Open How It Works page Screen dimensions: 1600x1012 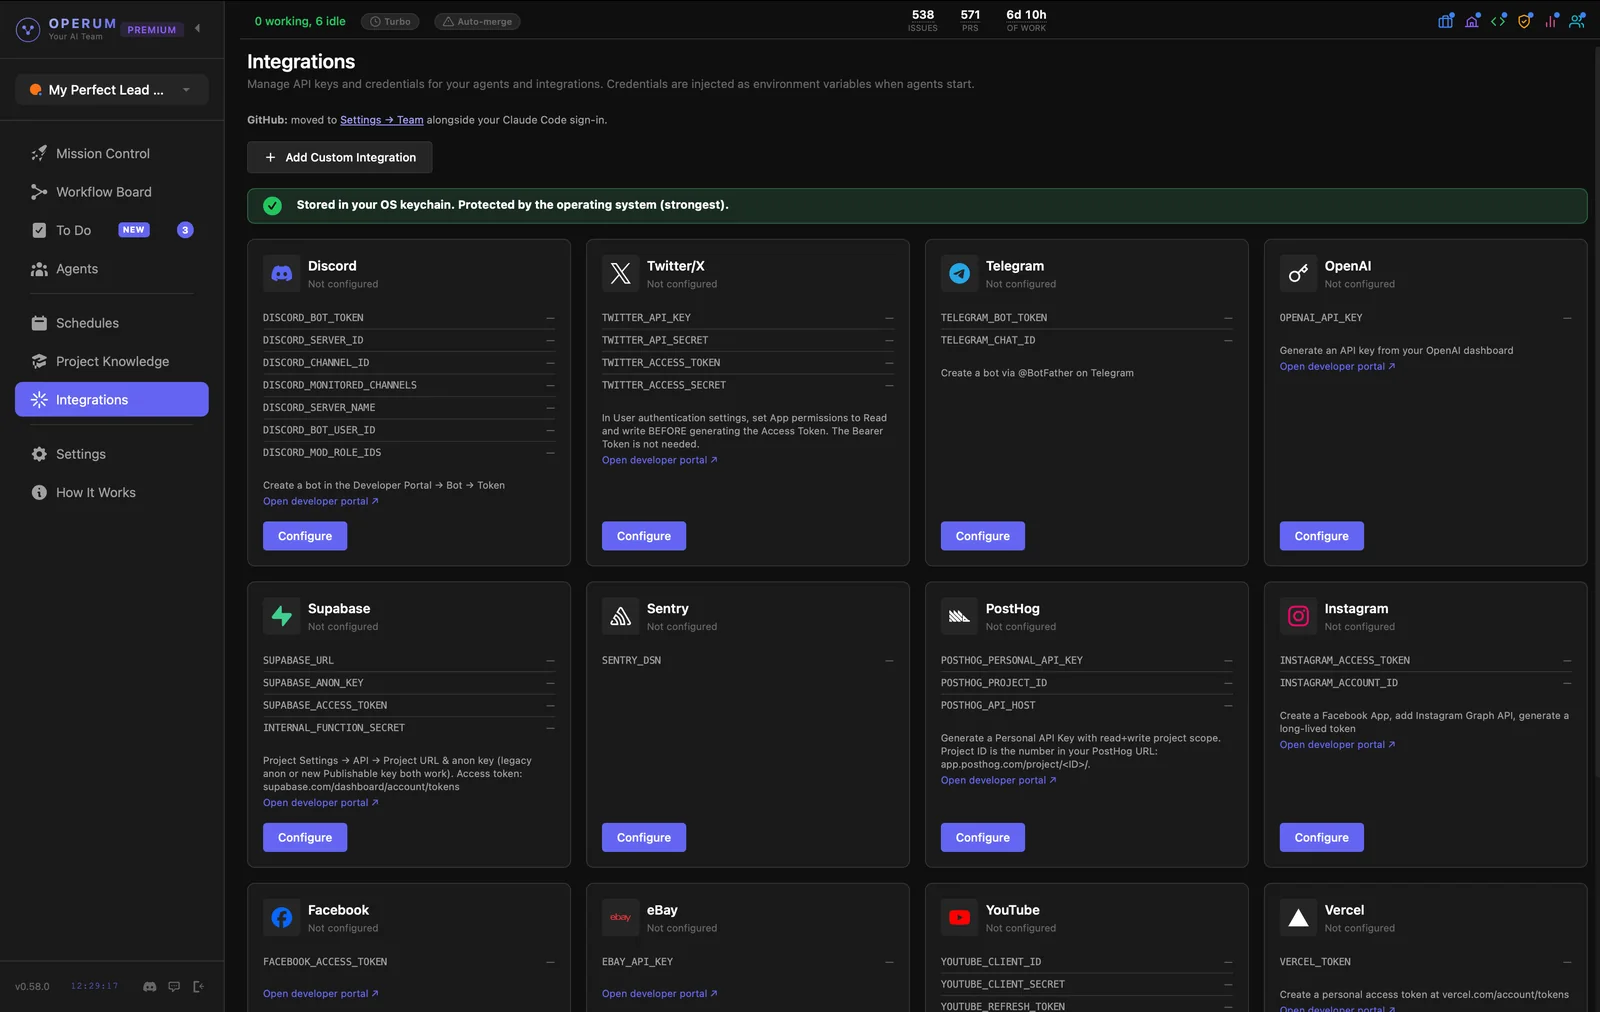(112, 492)
